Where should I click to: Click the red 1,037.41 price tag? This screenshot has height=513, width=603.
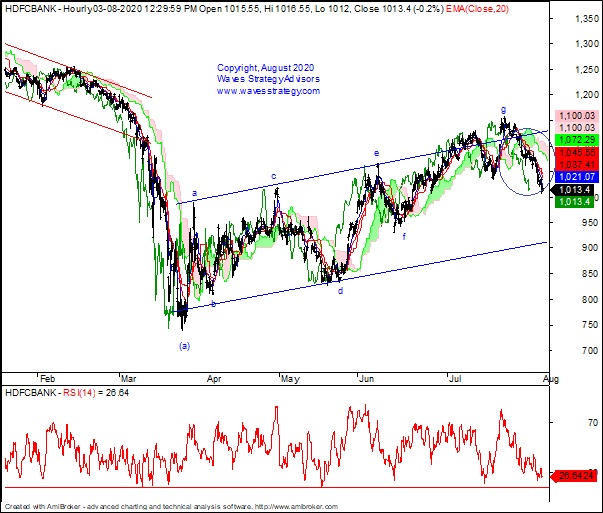point(577,165)
